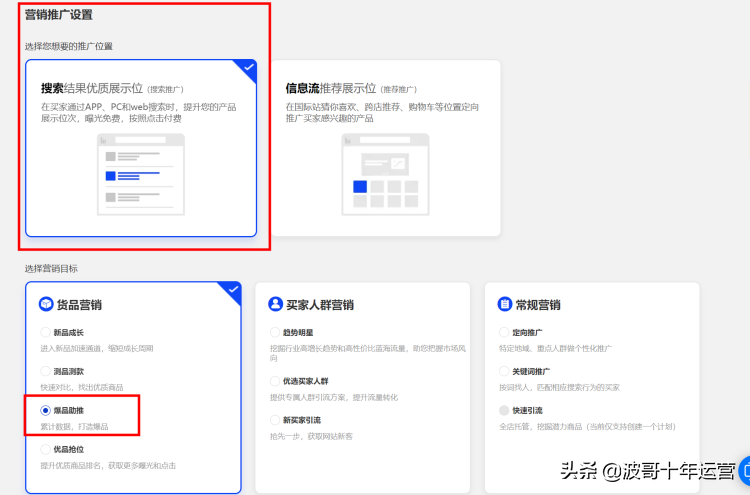Select the 搜索结果优质展示位 card

point(141,148)
